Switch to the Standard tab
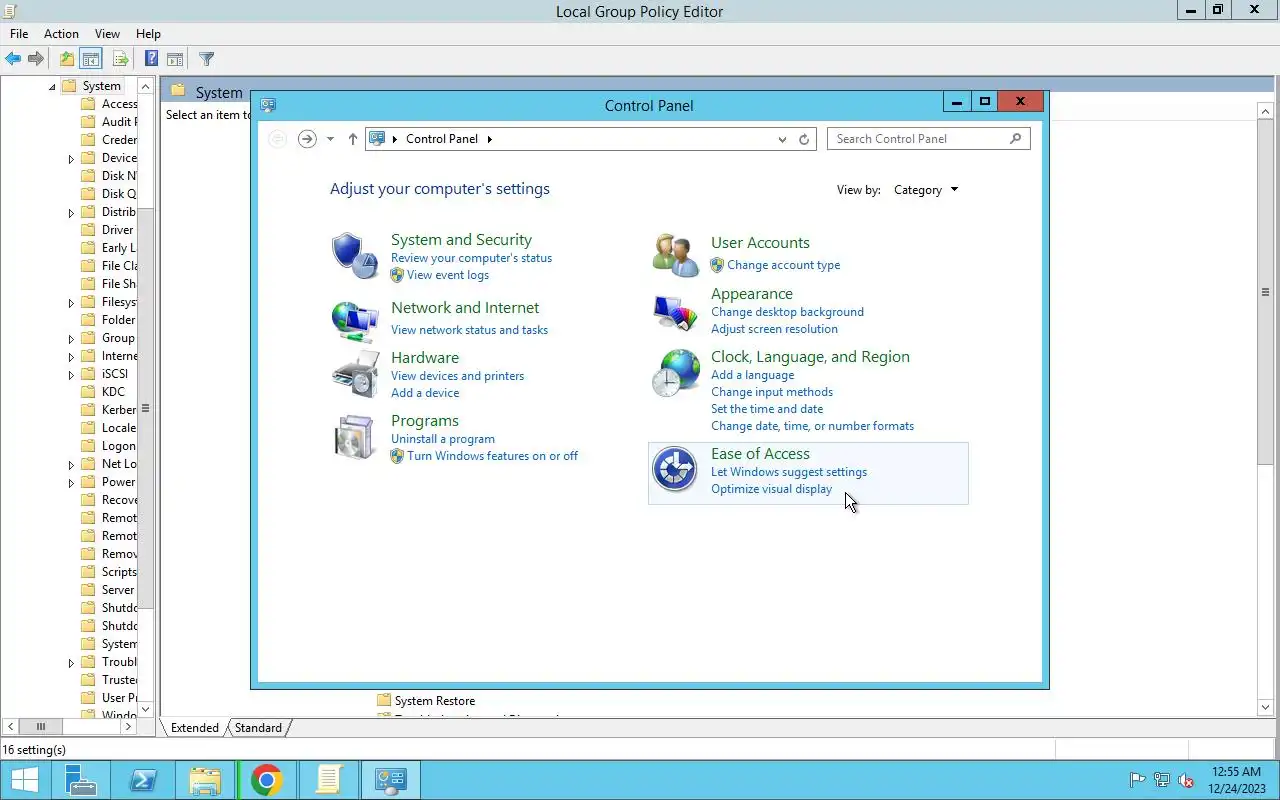This screenshot has height=800, width=1280. click(x=258, y=728)
